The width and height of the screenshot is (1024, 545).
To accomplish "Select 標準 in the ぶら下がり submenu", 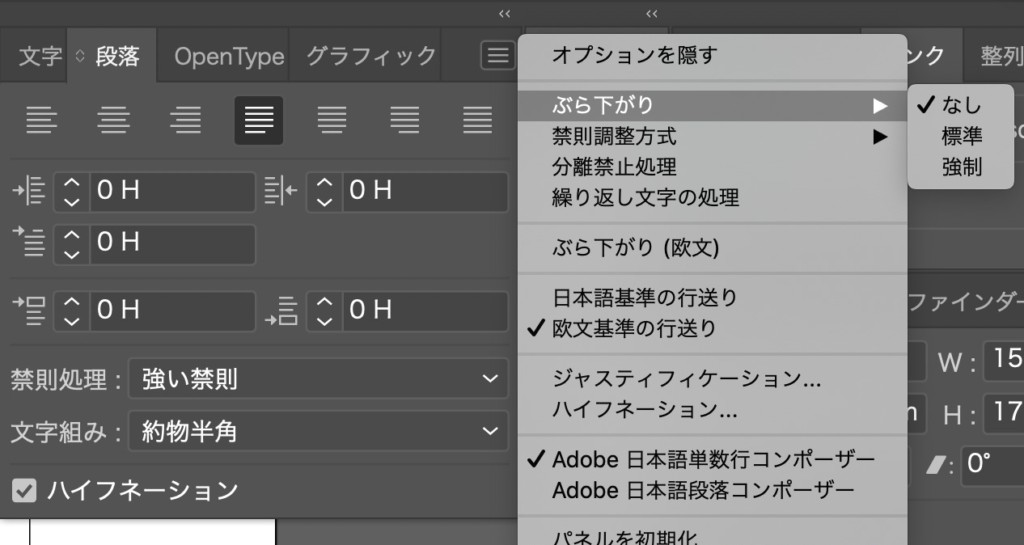I will click(x=961, y=136).
